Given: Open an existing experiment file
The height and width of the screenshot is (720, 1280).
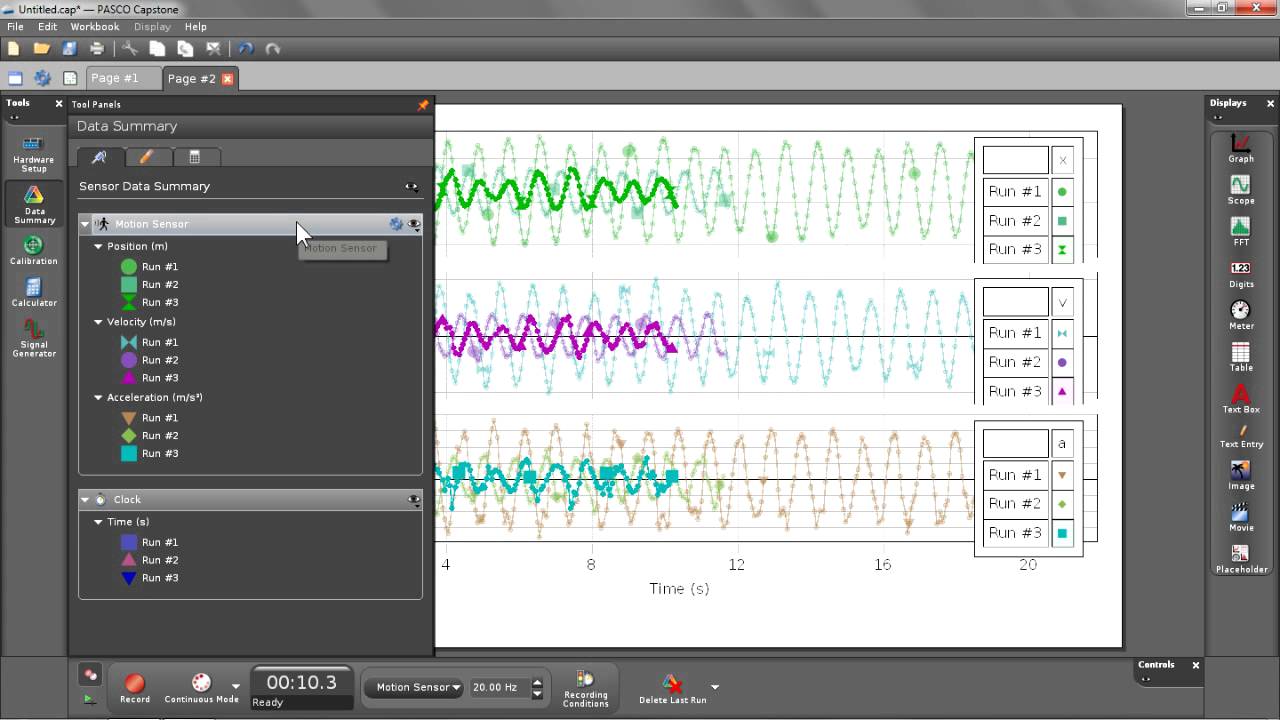Looking at the screenshot, I should (41, 48).
